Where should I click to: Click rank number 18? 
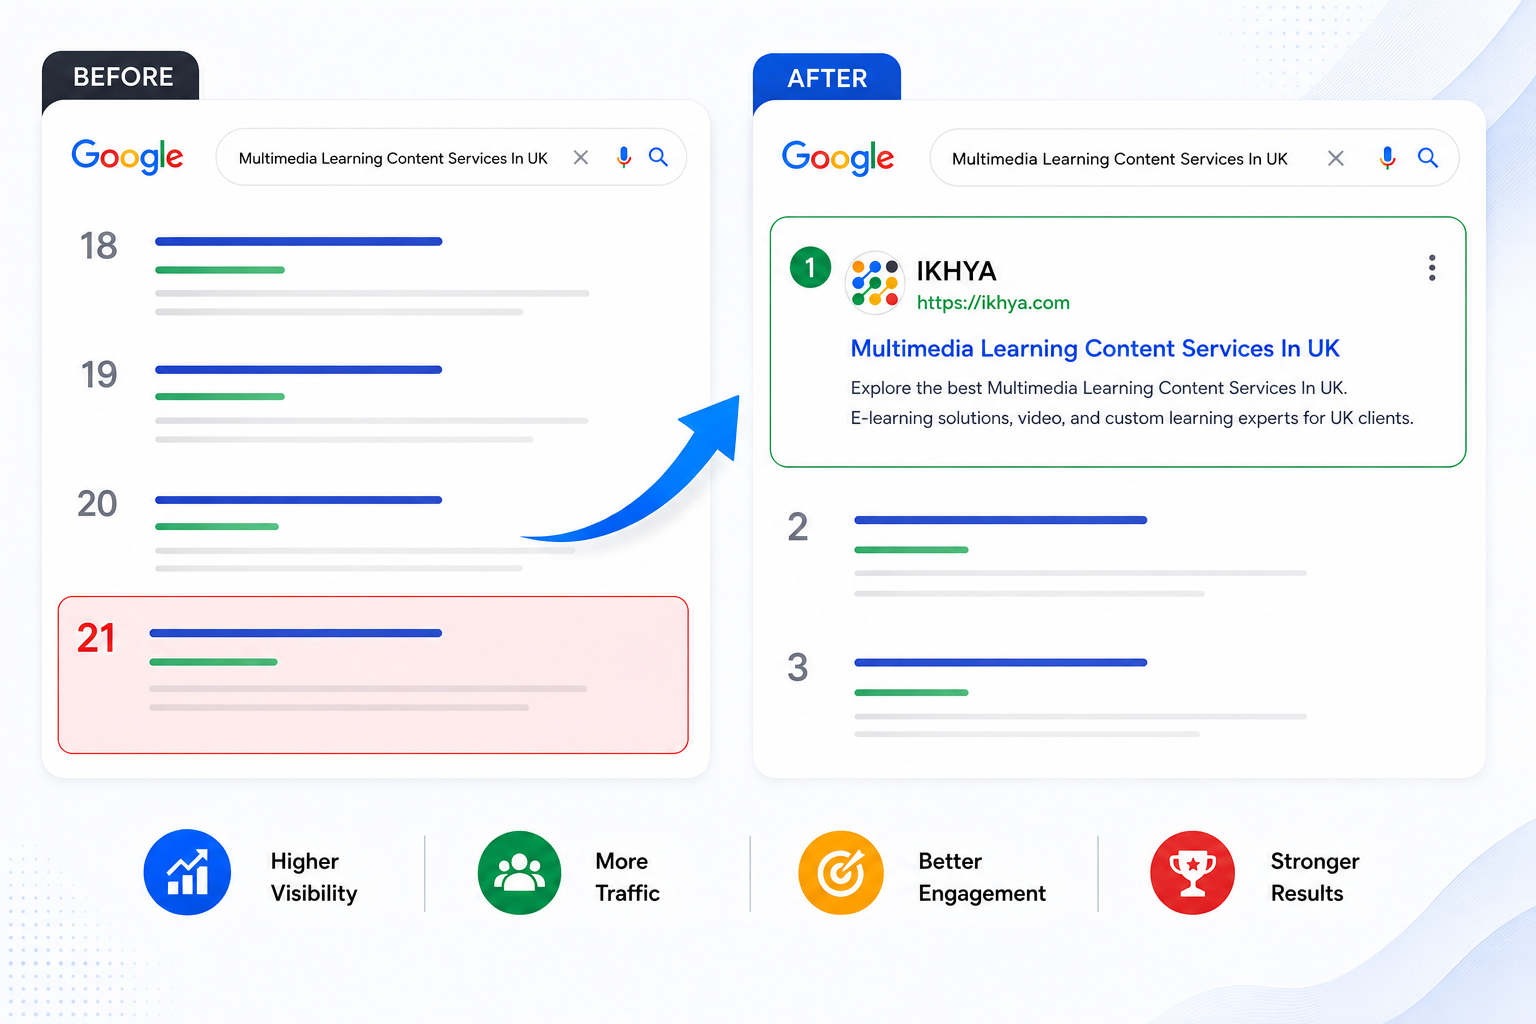coord(98,246)
